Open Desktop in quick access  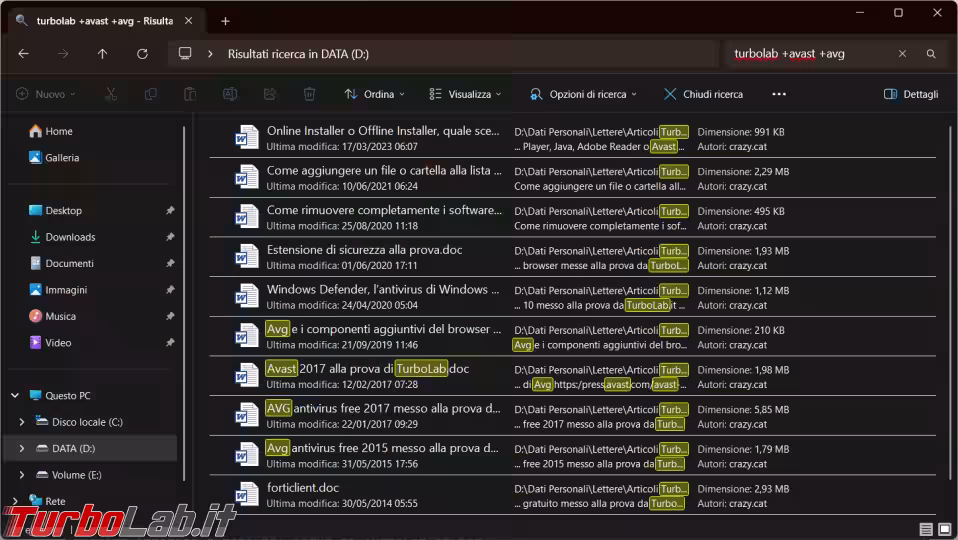point(56,211)
